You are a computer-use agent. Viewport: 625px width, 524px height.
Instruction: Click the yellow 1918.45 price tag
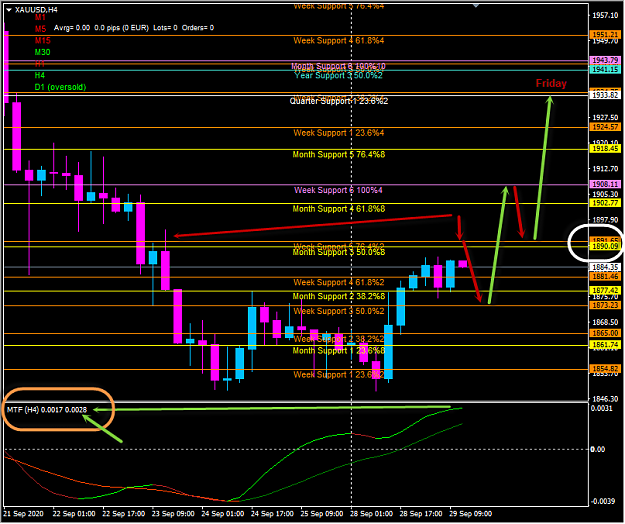pos(605,149)
